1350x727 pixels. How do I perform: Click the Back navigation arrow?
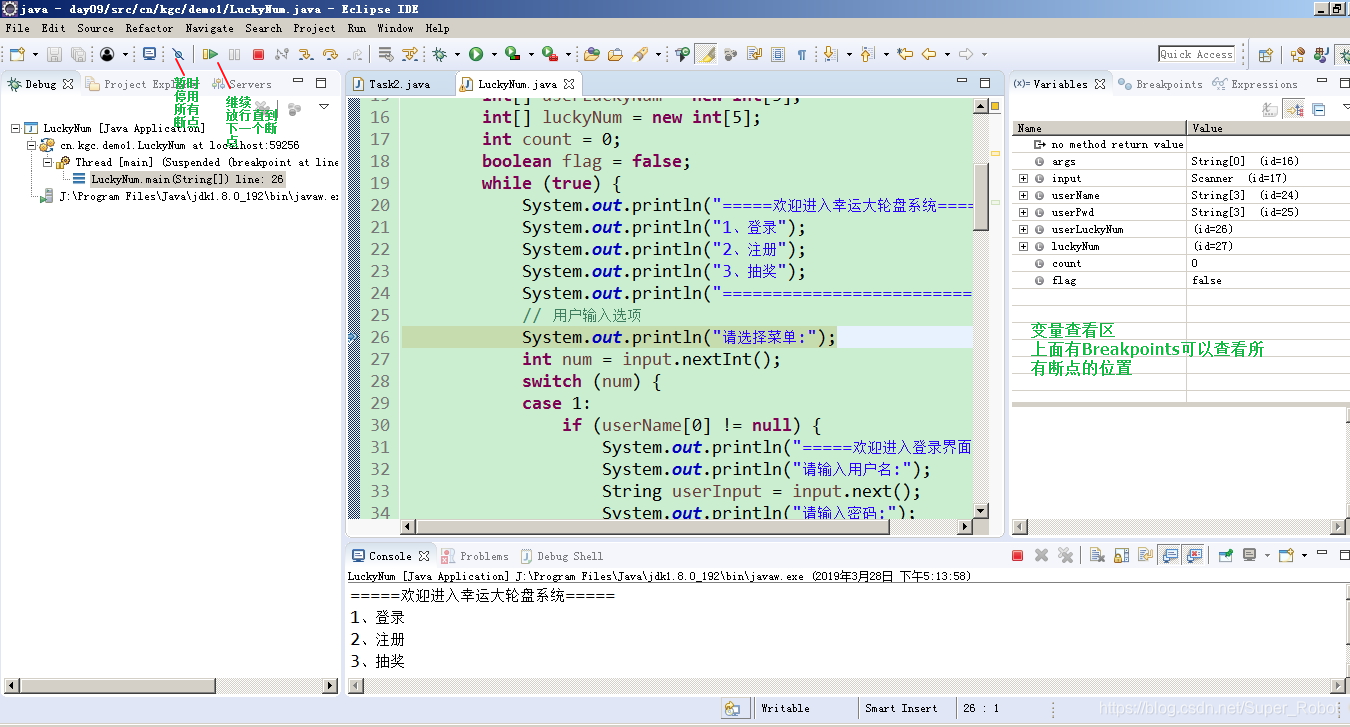pos(929,54)
